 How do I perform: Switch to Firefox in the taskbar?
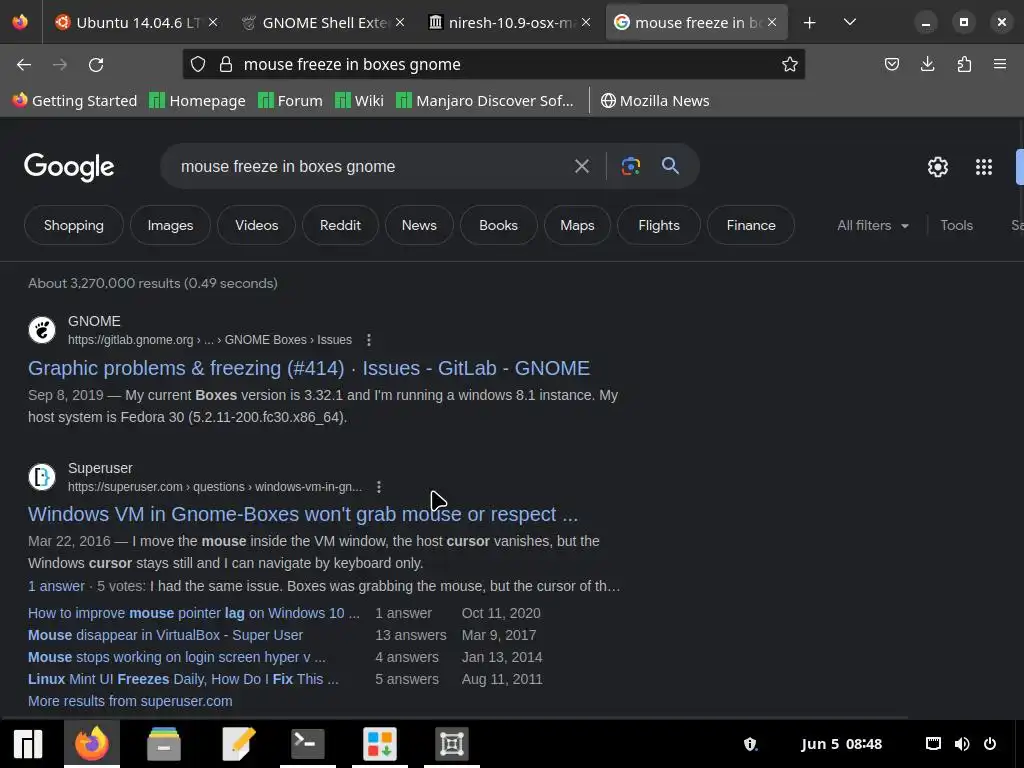click(x=91, y=744)
